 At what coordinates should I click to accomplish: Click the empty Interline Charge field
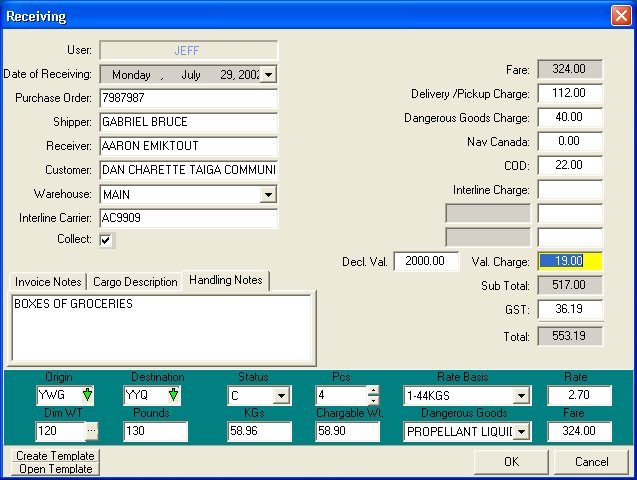[570, 189]
